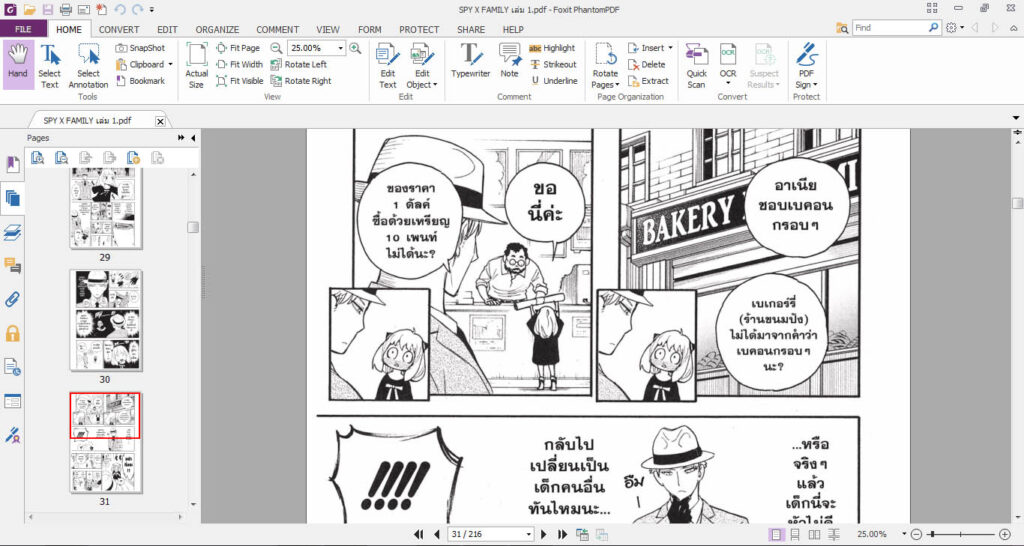The image size is (1024, 546).
Task: Select page 30 thumbnail
Action: click(105, 321)
